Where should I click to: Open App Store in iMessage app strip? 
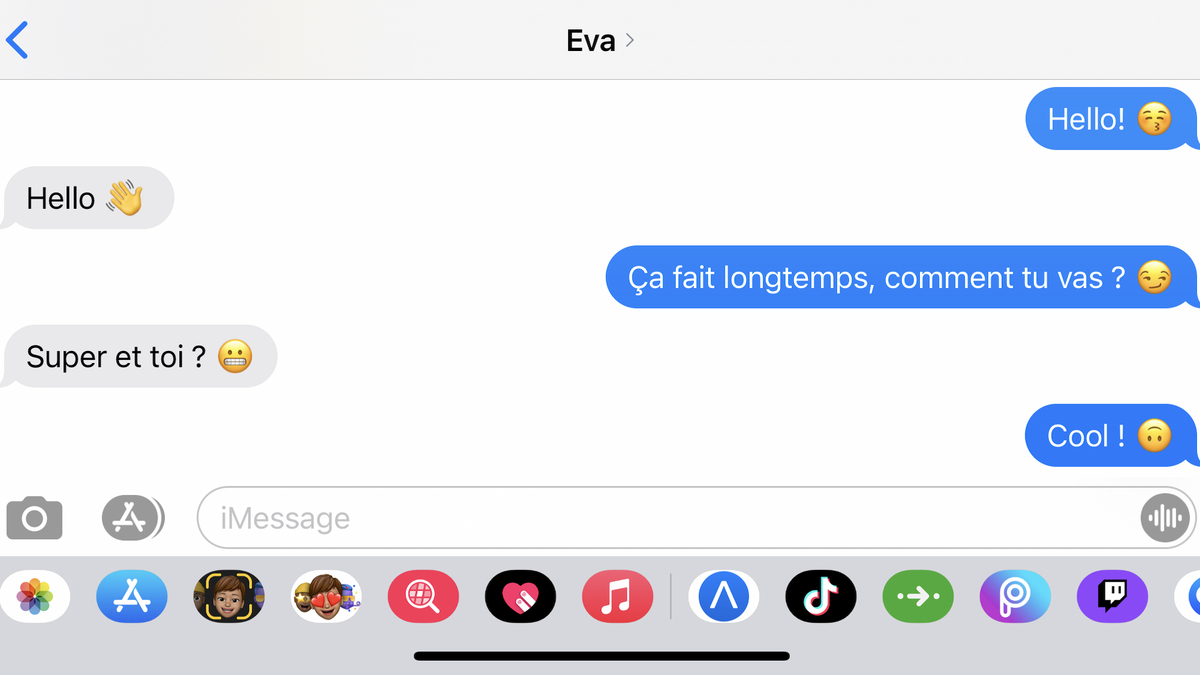click(x=132, y=597)
